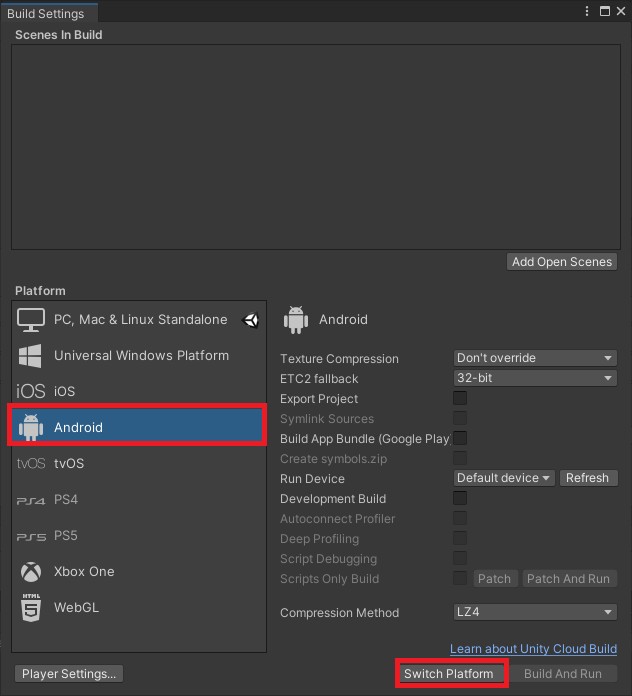
Task: Toggle the Symlink Sources checkbox
Action: click(x=460, y=418)
